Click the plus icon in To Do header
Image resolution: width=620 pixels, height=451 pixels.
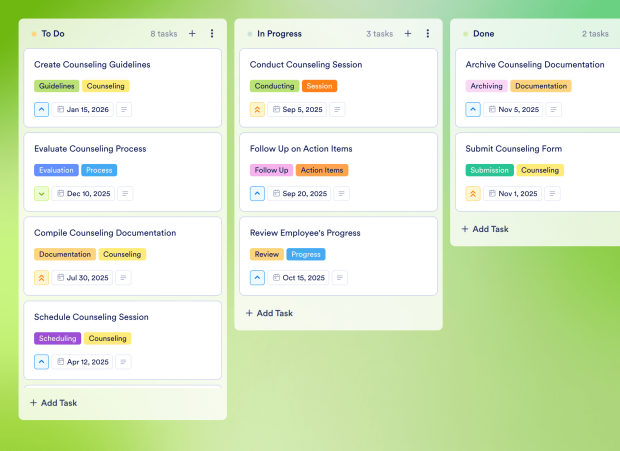pyautogui.click(x=192, y=33)
